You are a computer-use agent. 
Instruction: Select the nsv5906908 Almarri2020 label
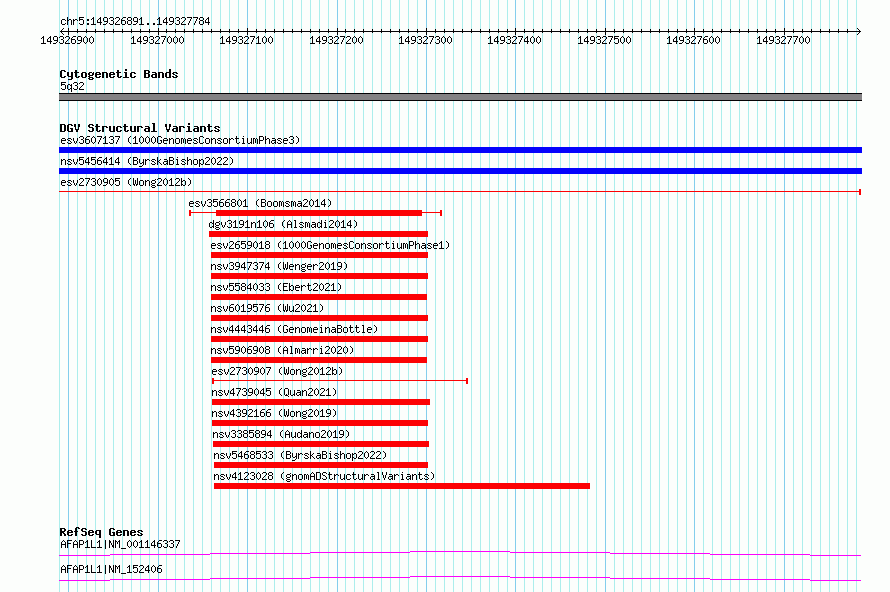(282, 350)
